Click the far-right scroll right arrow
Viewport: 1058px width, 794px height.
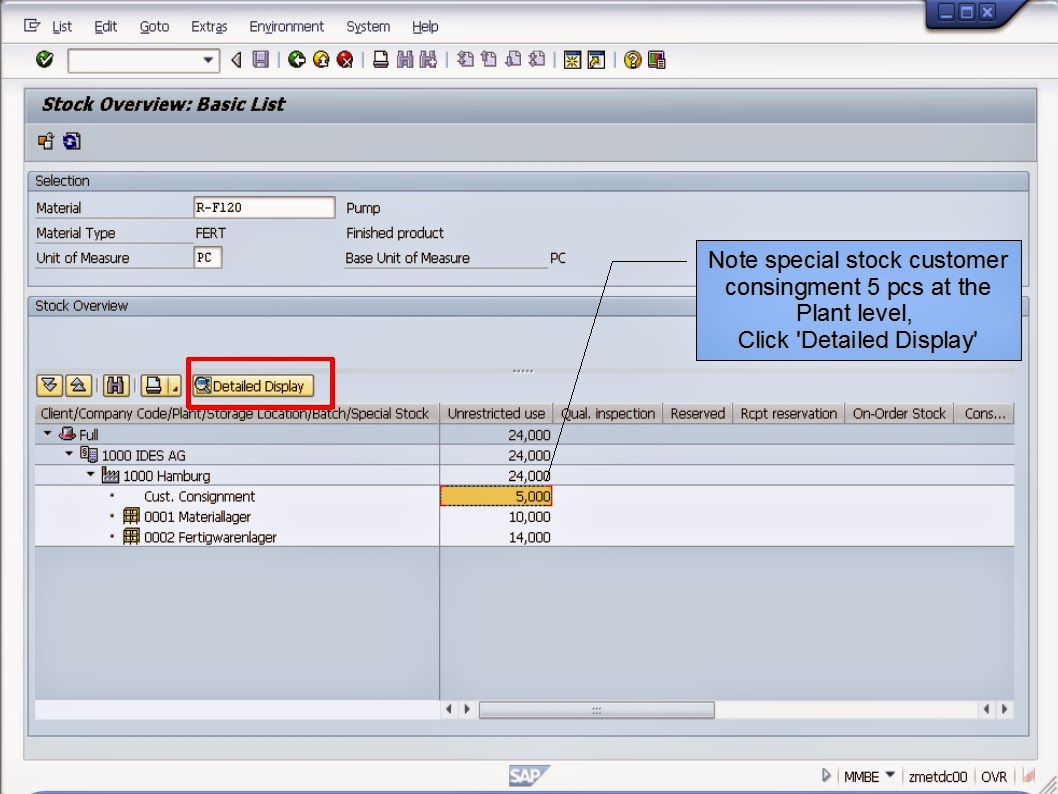tap(1005, 709)
